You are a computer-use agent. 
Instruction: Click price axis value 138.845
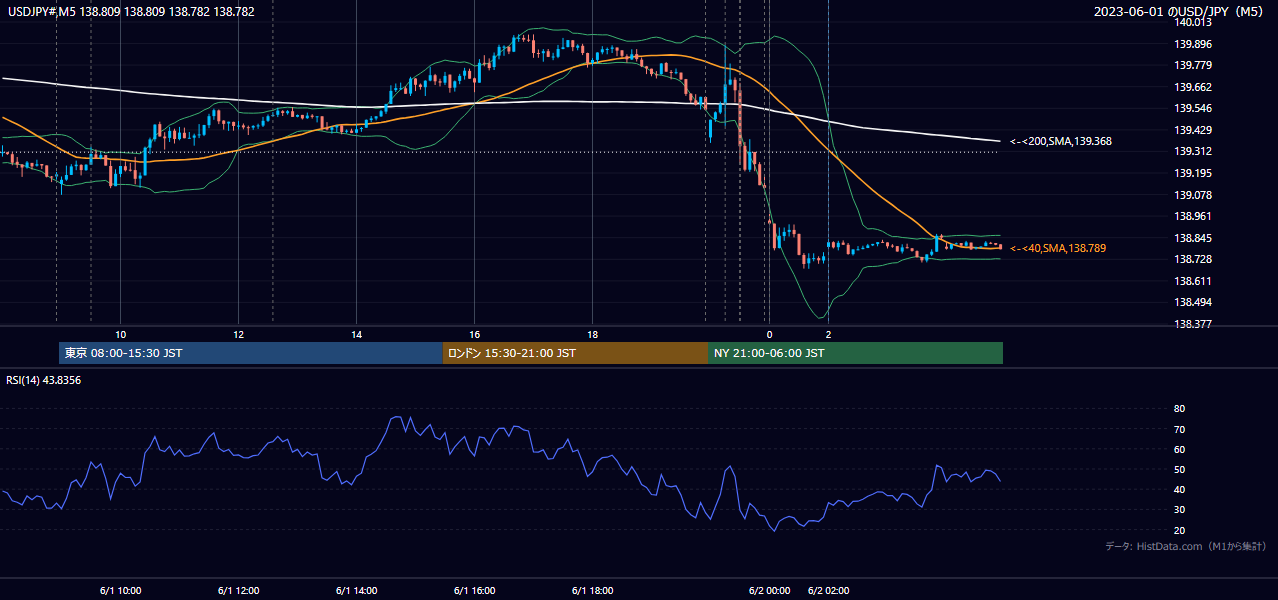pyautogui.click(x=1195, y=238)
